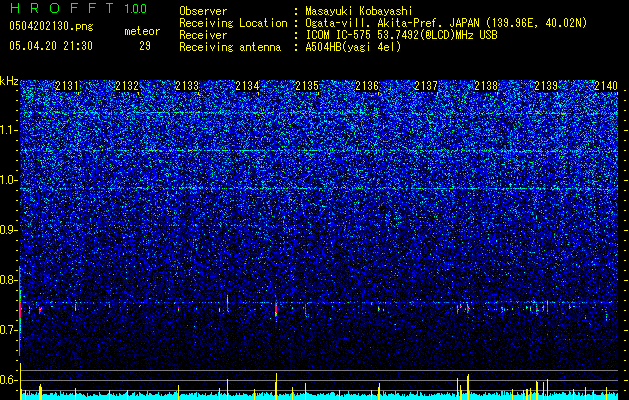The image size is (629, 400).
Task: Click the kHz axis unit label
Action: pos(9,81)
